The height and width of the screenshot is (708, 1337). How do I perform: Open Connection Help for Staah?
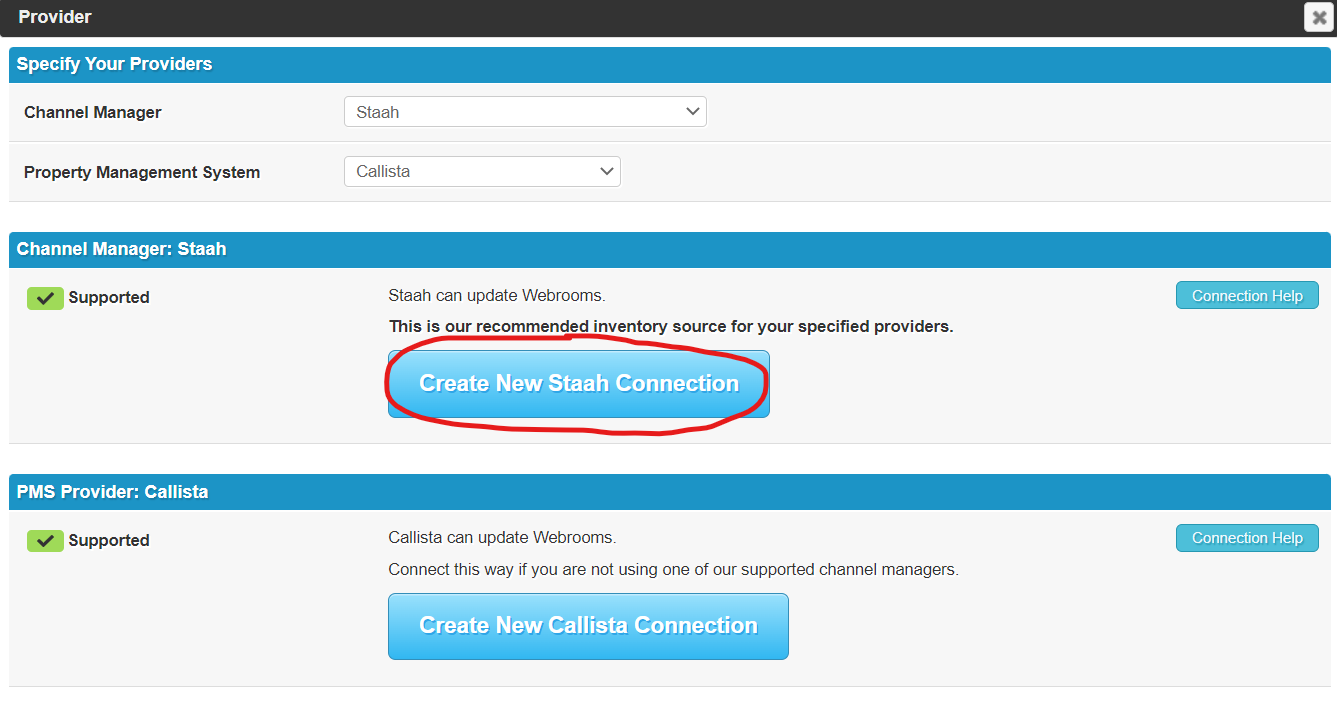tap(1247, 296)
